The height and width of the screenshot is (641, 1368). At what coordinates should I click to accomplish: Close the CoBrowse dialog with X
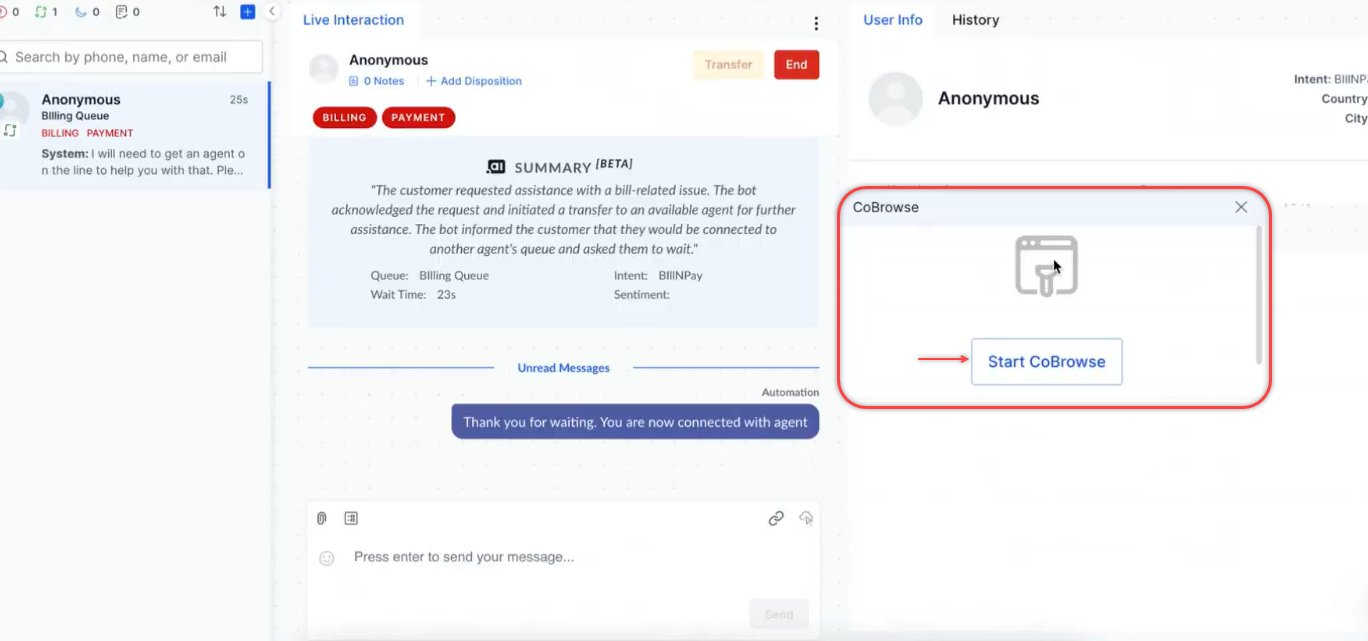pyautogui.click(x=1241, y=207)
